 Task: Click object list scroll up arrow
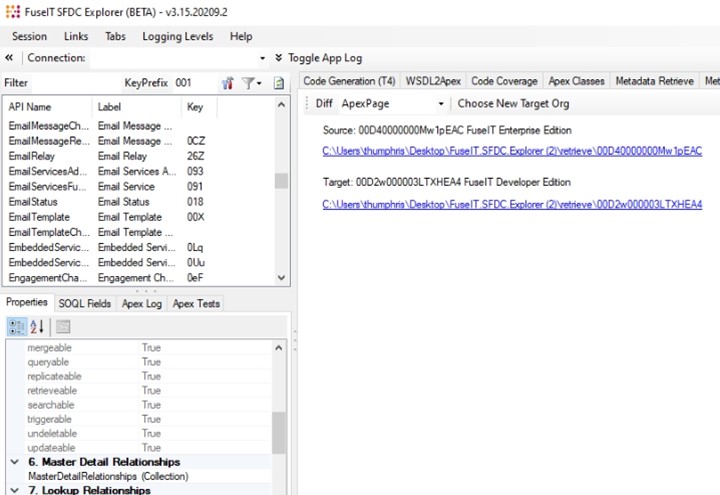click(281, 105)
